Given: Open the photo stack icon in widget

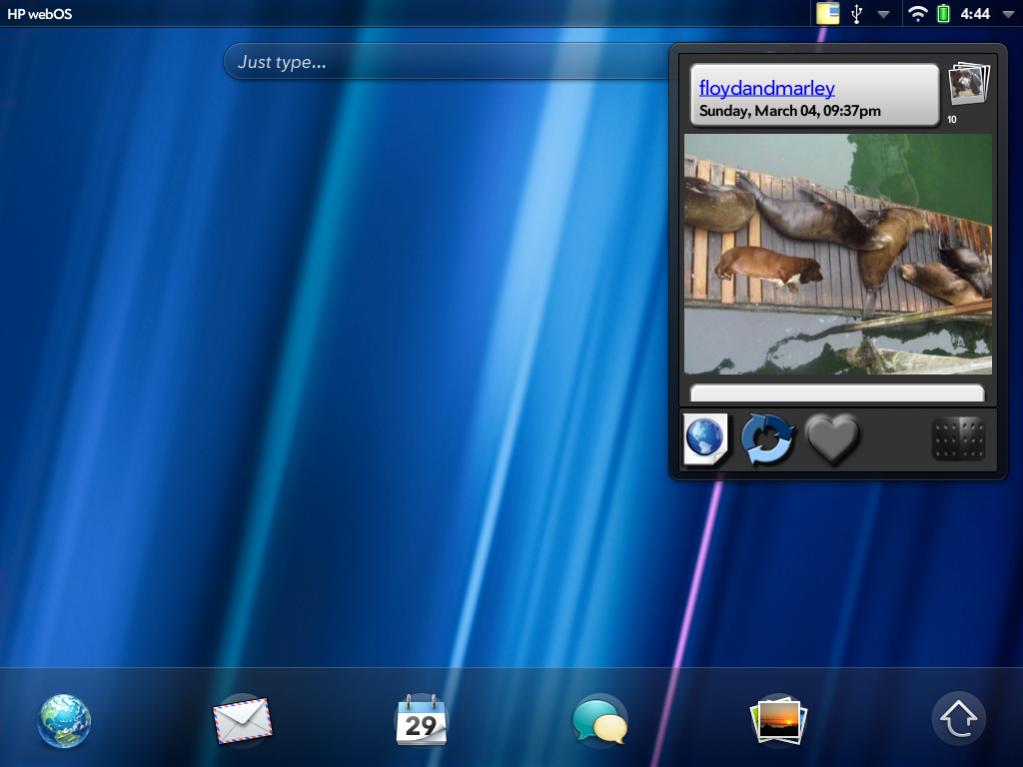Looking at the screenshot, I should point(968,85).
